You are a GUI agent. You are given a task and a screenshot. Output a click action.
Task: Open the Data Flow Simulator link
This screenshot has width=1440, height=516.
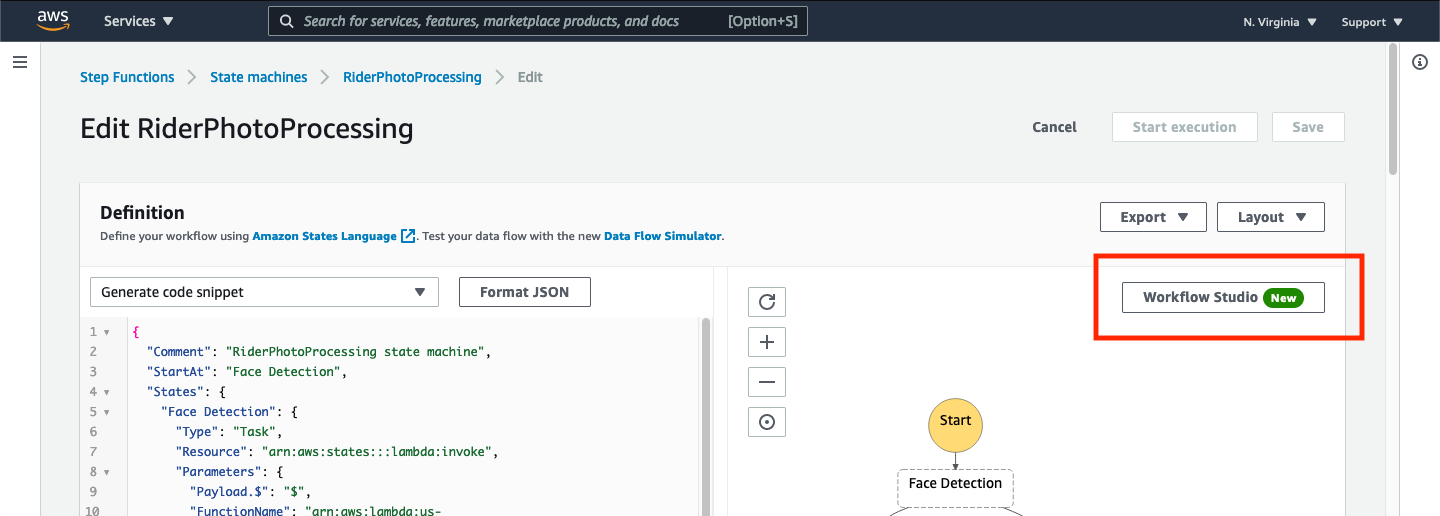coord(662,236)
